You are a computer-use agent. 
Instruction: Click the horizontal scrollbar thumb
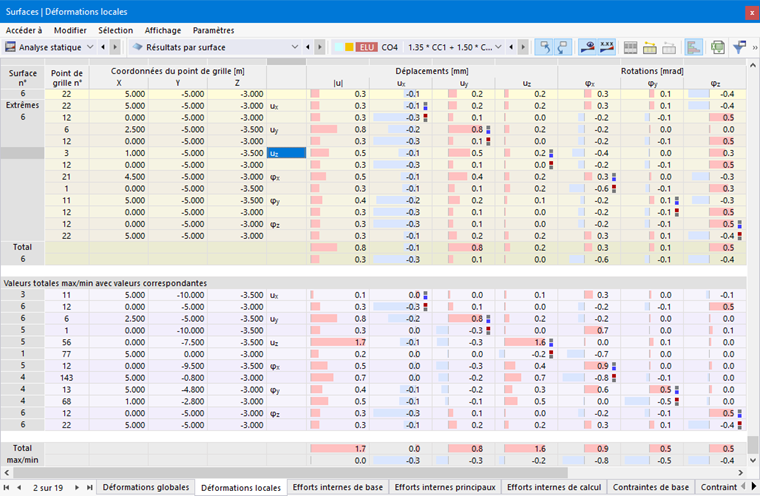(x=290, y=472)
